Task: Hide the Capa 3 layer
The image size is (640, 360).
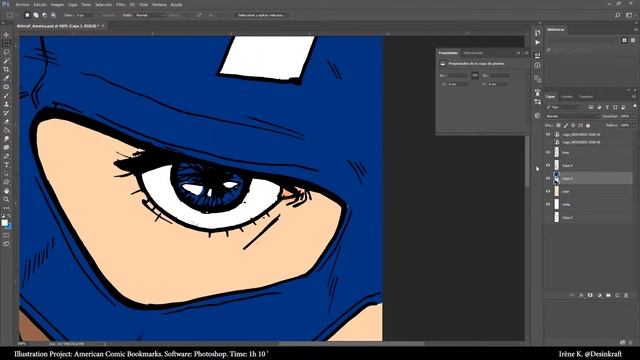Action: (548, 178)
